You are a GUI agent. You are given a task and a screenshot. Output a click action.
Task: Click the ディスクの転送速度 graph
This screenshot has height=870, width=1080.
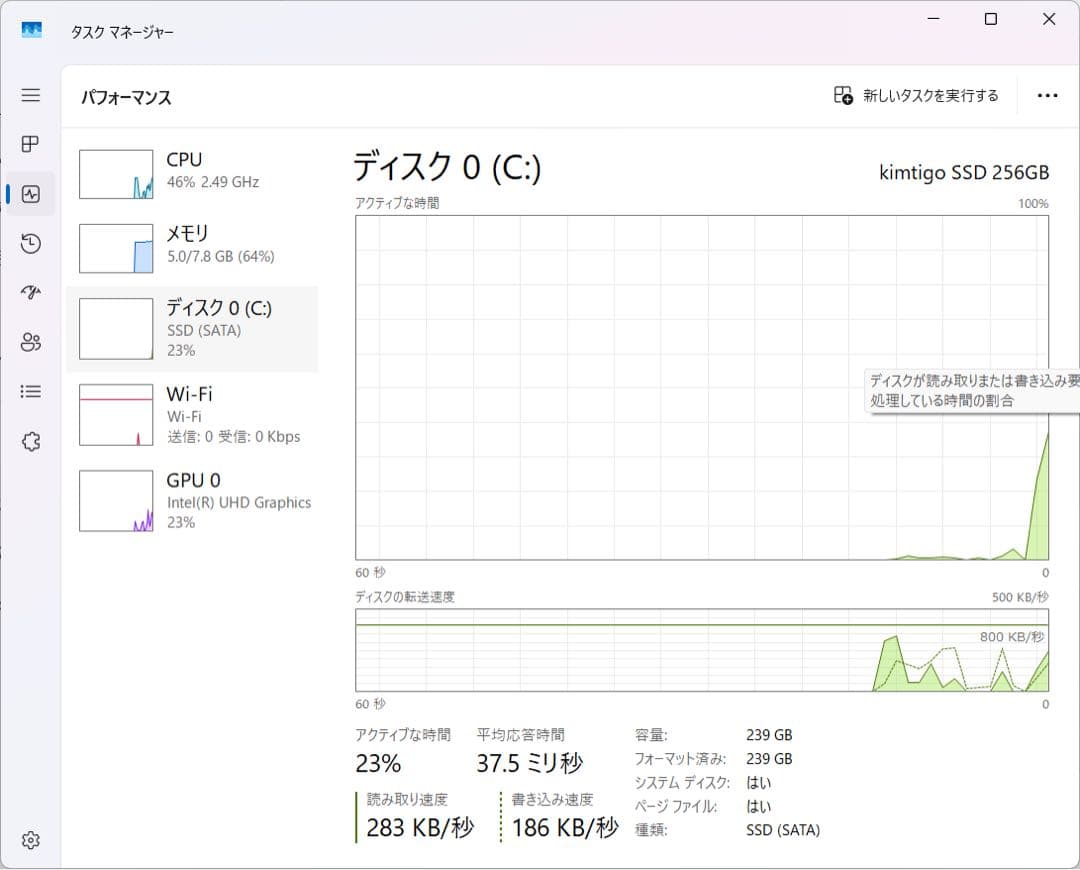[700, 655]
